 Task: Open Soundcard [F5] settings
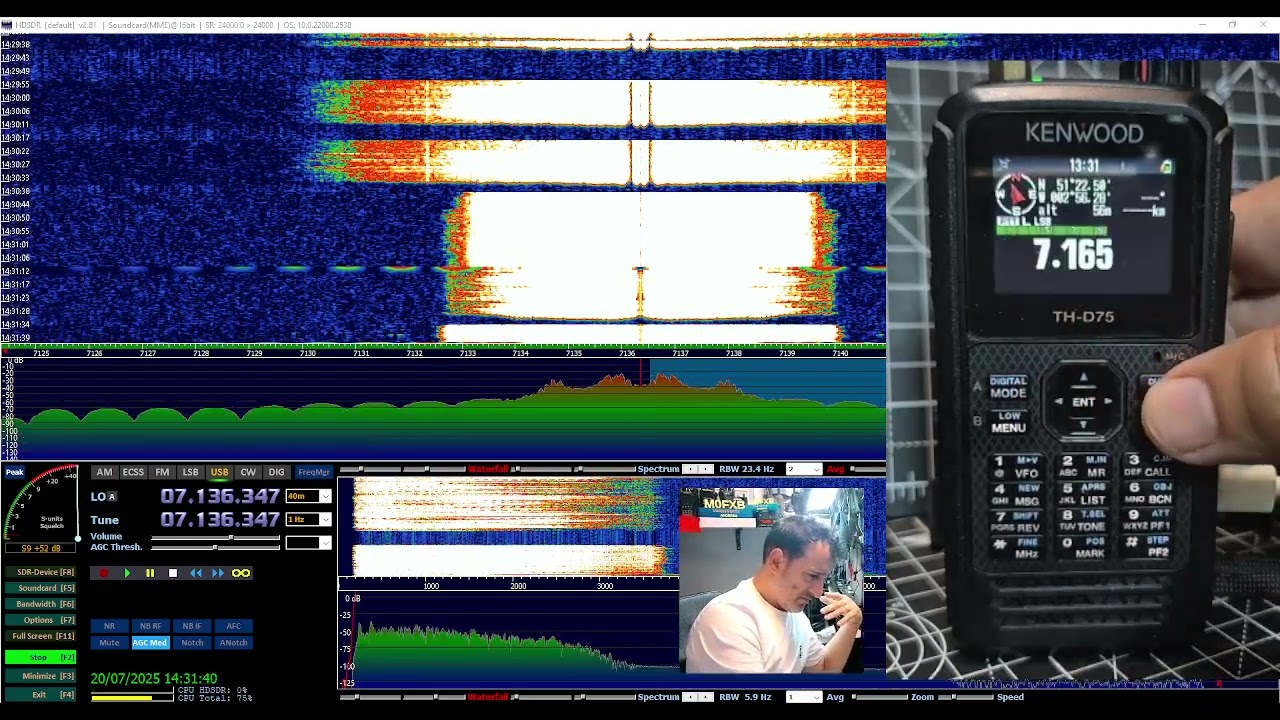click(40, 588)
